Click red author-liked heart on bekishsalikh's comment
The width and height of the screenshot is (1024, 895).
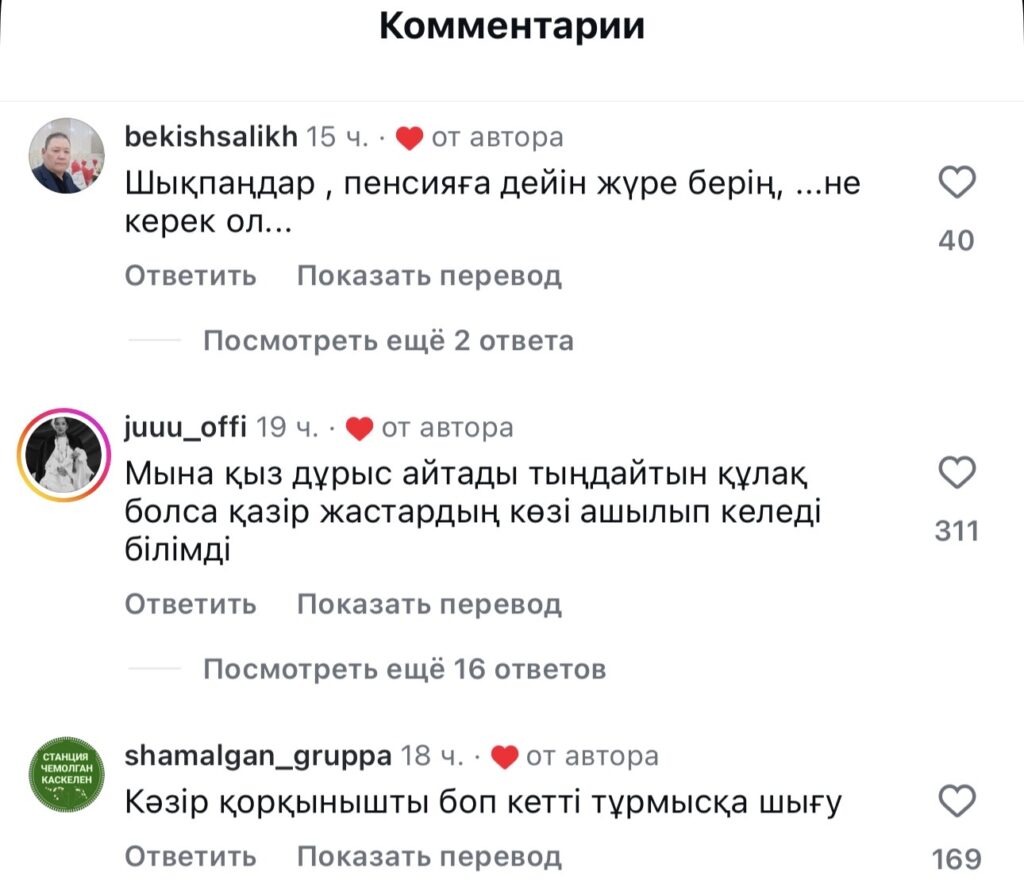[410, 138]
